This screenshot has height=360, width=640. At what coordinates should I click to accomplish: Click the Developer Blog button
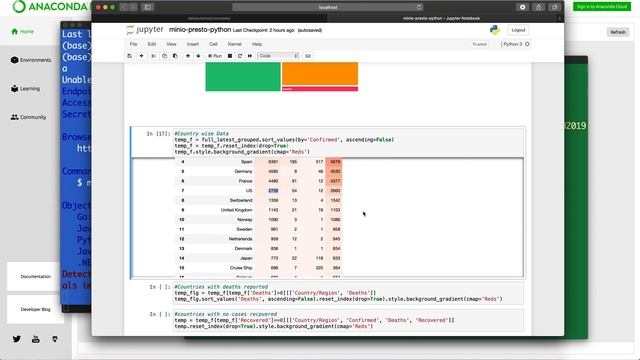tap(35, 309)
